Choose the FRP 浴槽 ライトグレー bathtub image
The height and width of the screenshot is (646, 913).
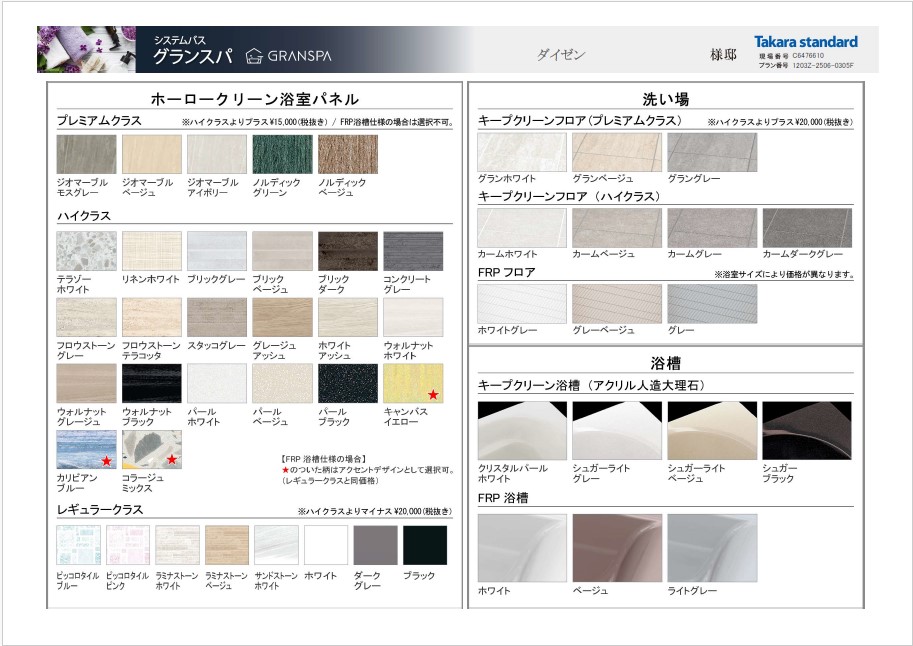tap(712, 548)
